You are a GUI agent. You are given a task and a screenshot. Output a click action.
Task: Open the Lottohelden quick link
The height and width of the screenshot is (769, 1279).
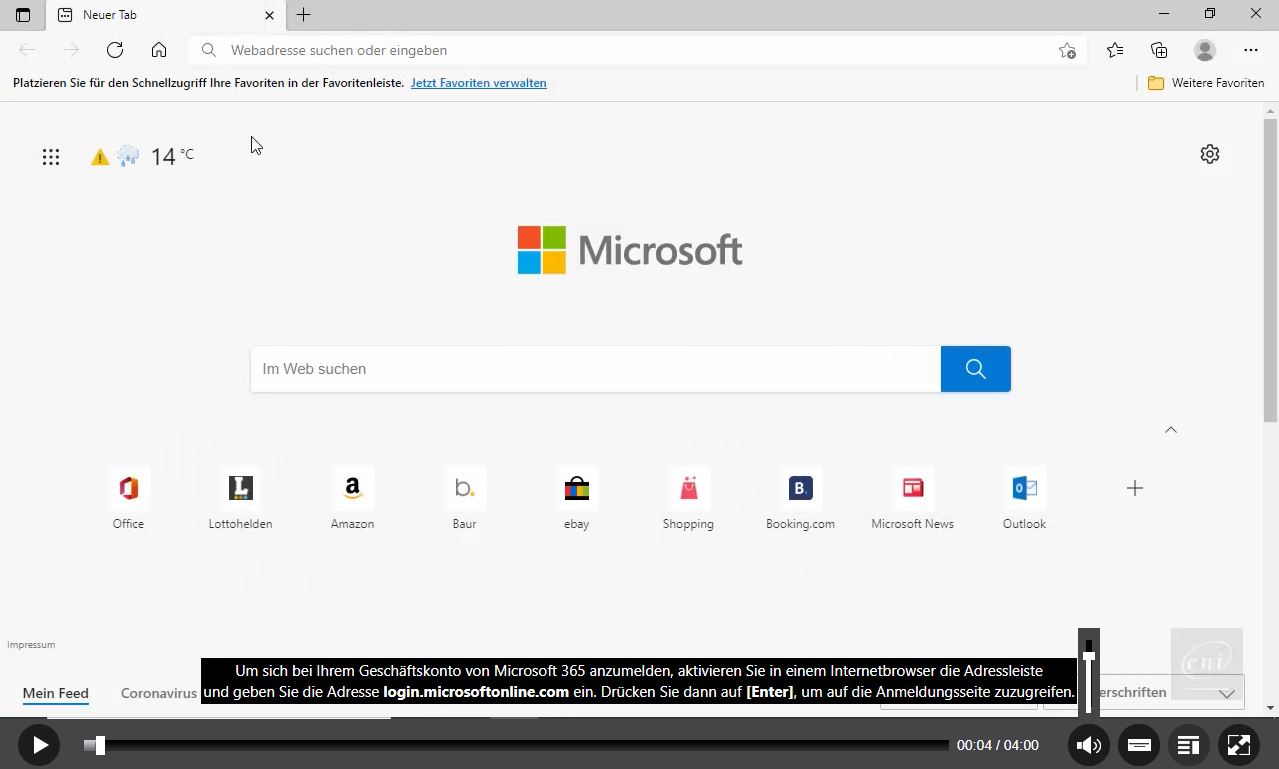(240, 499)
